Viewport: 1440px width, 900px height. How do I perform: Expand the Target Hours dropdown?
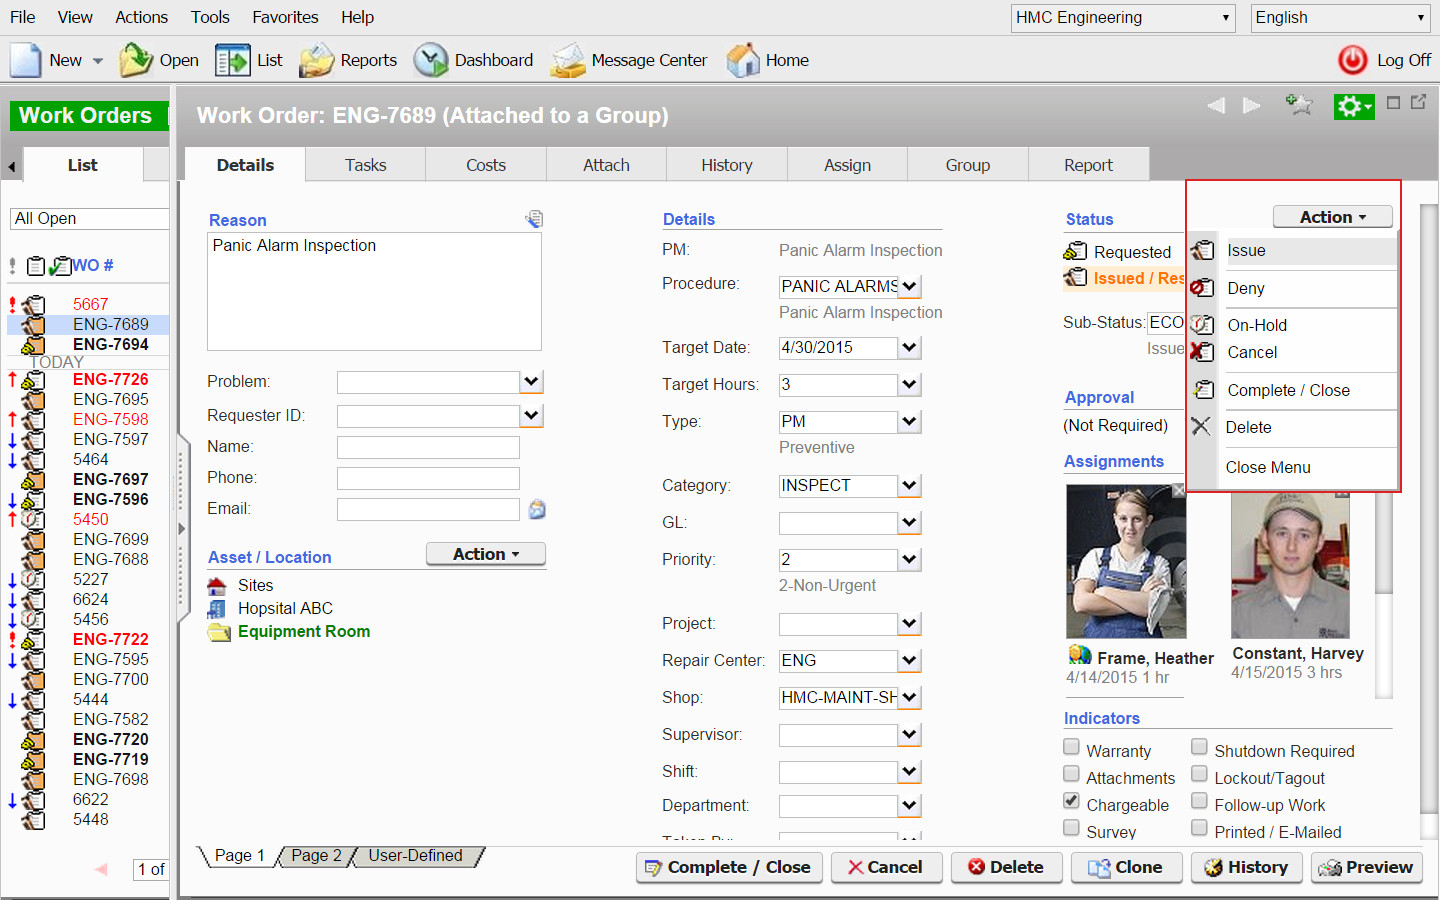[909, 385]
